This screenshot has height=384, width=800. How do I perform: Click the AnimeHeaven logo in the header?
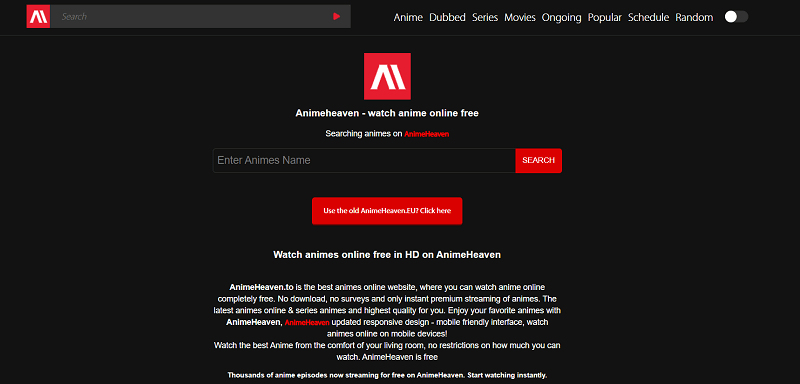pyautogui.click(x=38, y=17)
